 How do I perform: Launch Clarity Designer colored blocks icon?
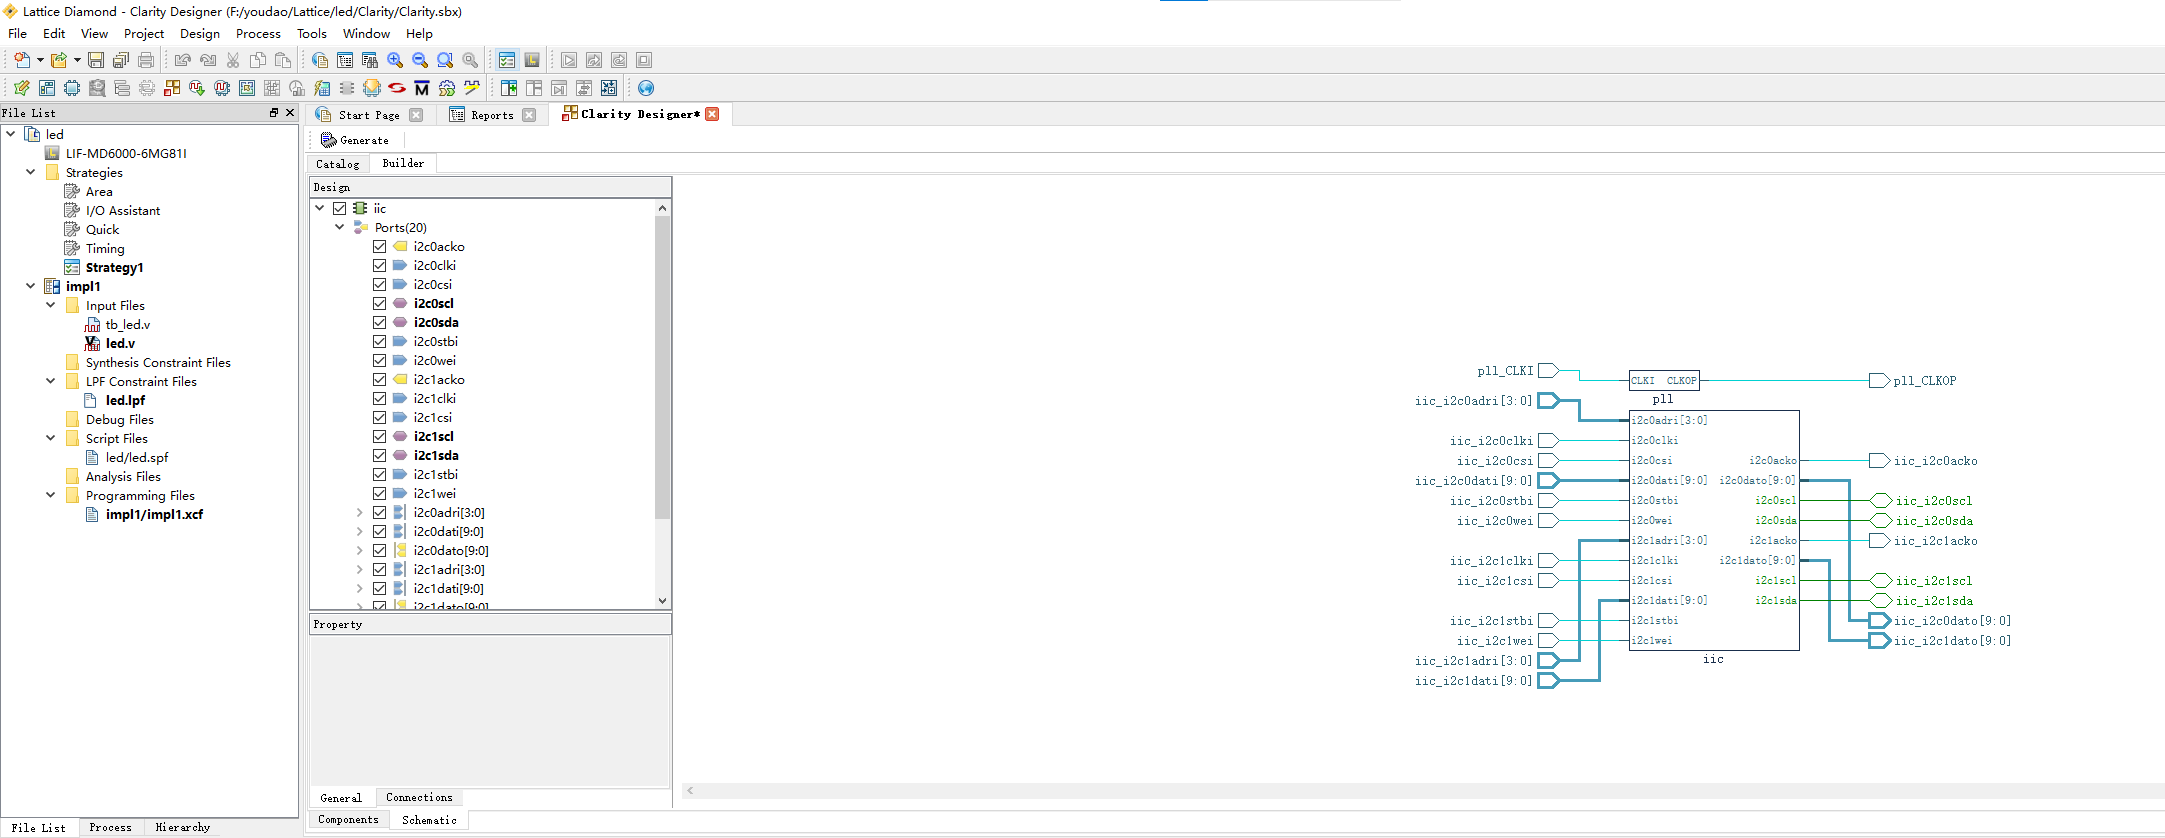pos(172,88)
